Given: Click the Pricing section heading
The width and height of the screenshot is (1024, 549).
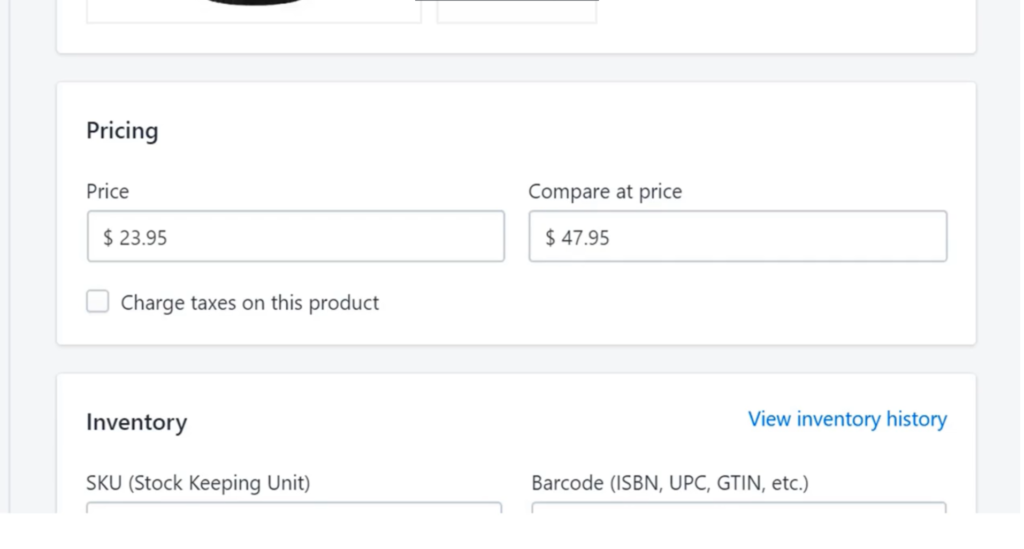Looking at the screenshot, I should pos(122,131).
